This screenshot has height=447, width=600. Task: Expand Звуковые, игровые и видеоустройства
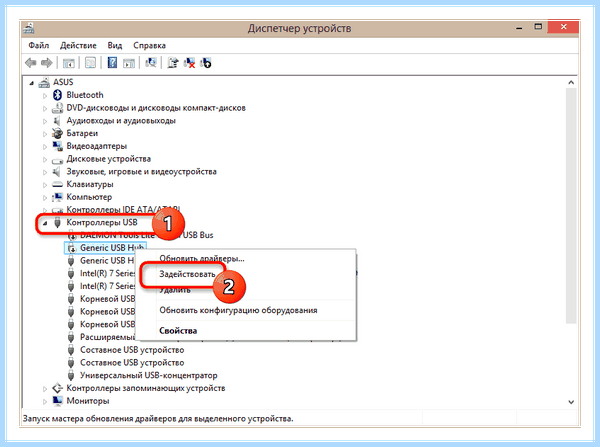45,172
